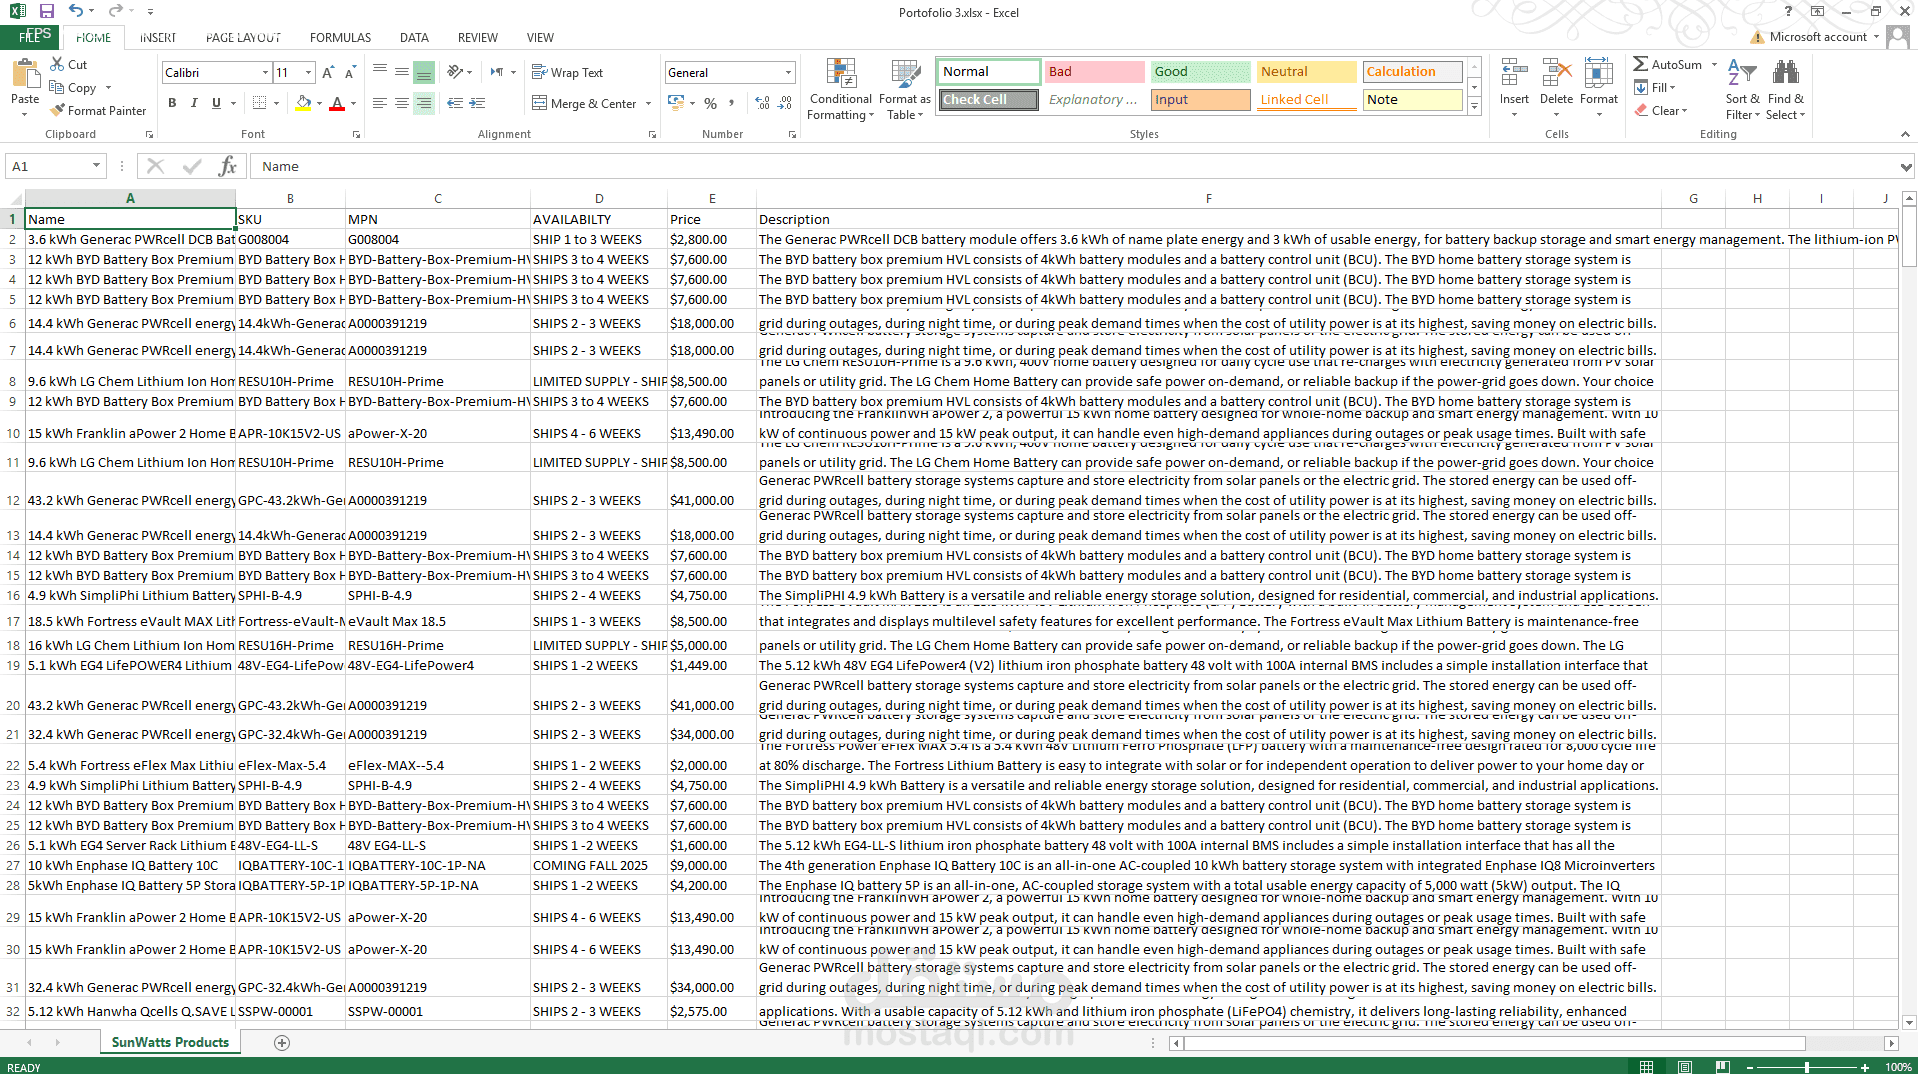Toggle italic formatting
Viewport: 1918px width, 1074px height.
pos(193,103)
